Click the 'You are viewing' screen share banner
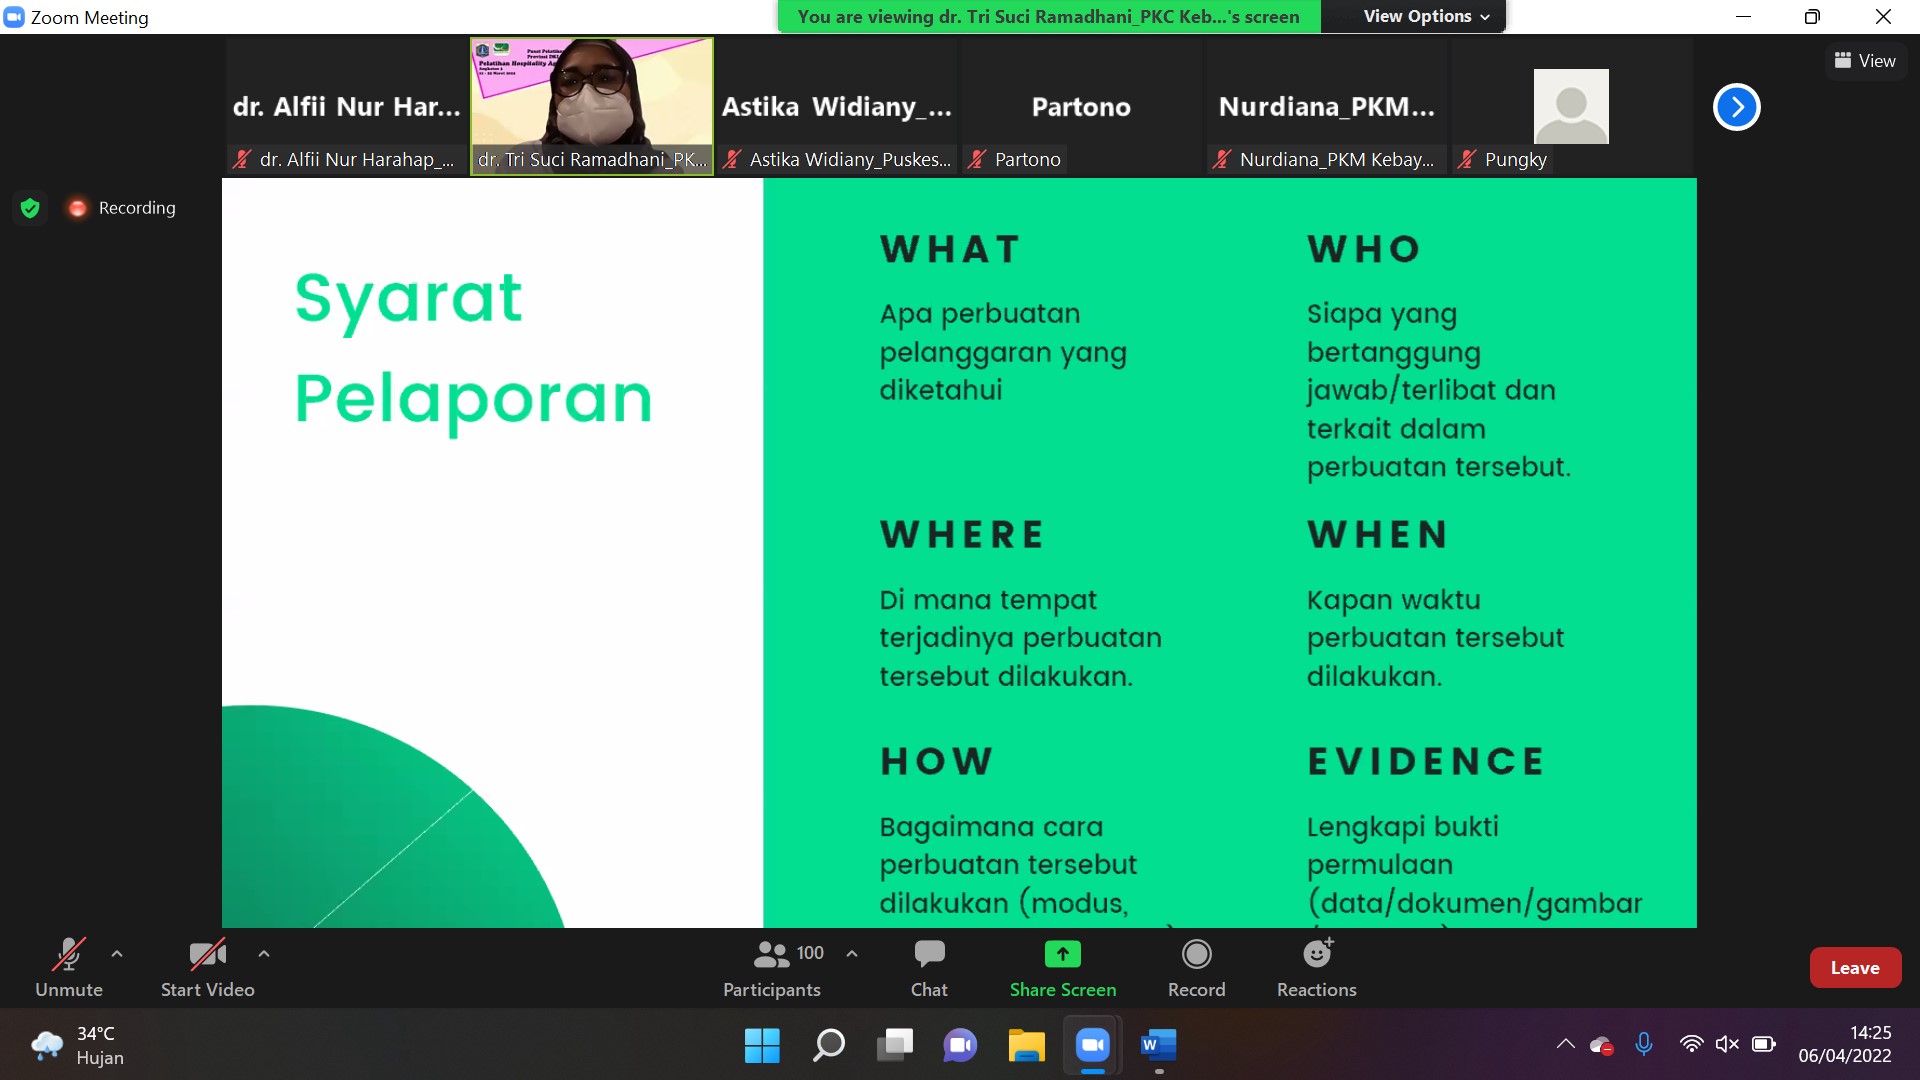This screenshot has height=1080, width=1920. 1048,16
